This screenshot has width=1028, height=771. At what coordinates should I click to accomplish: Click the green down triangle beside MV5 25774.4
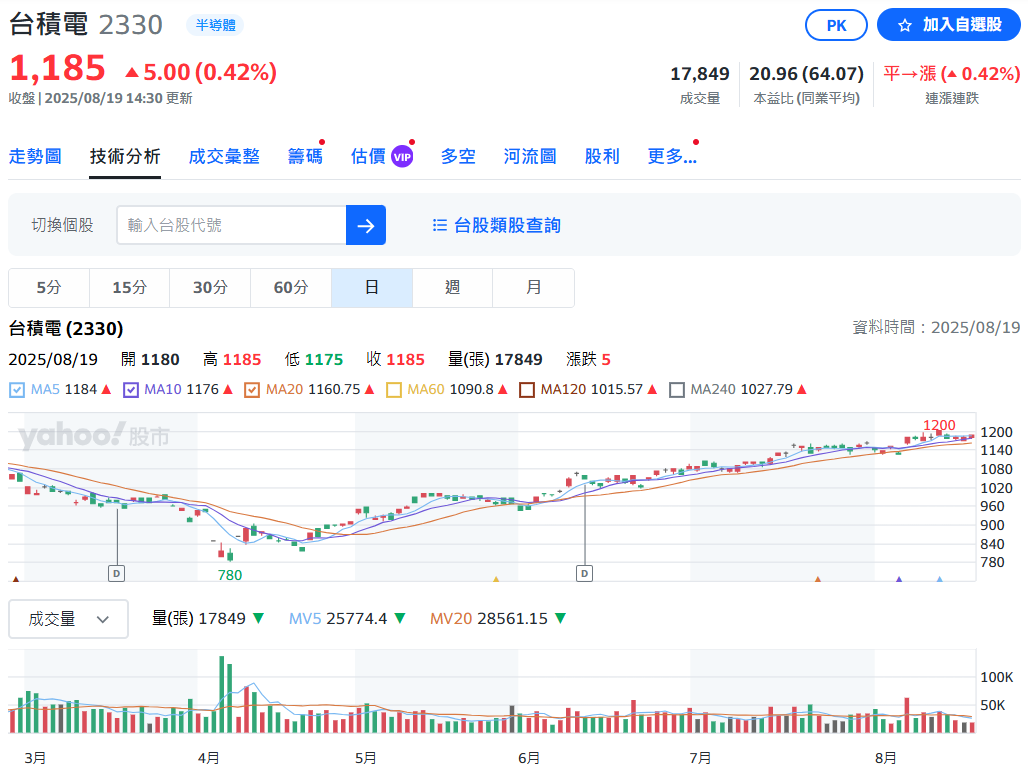tap(400, 618)
